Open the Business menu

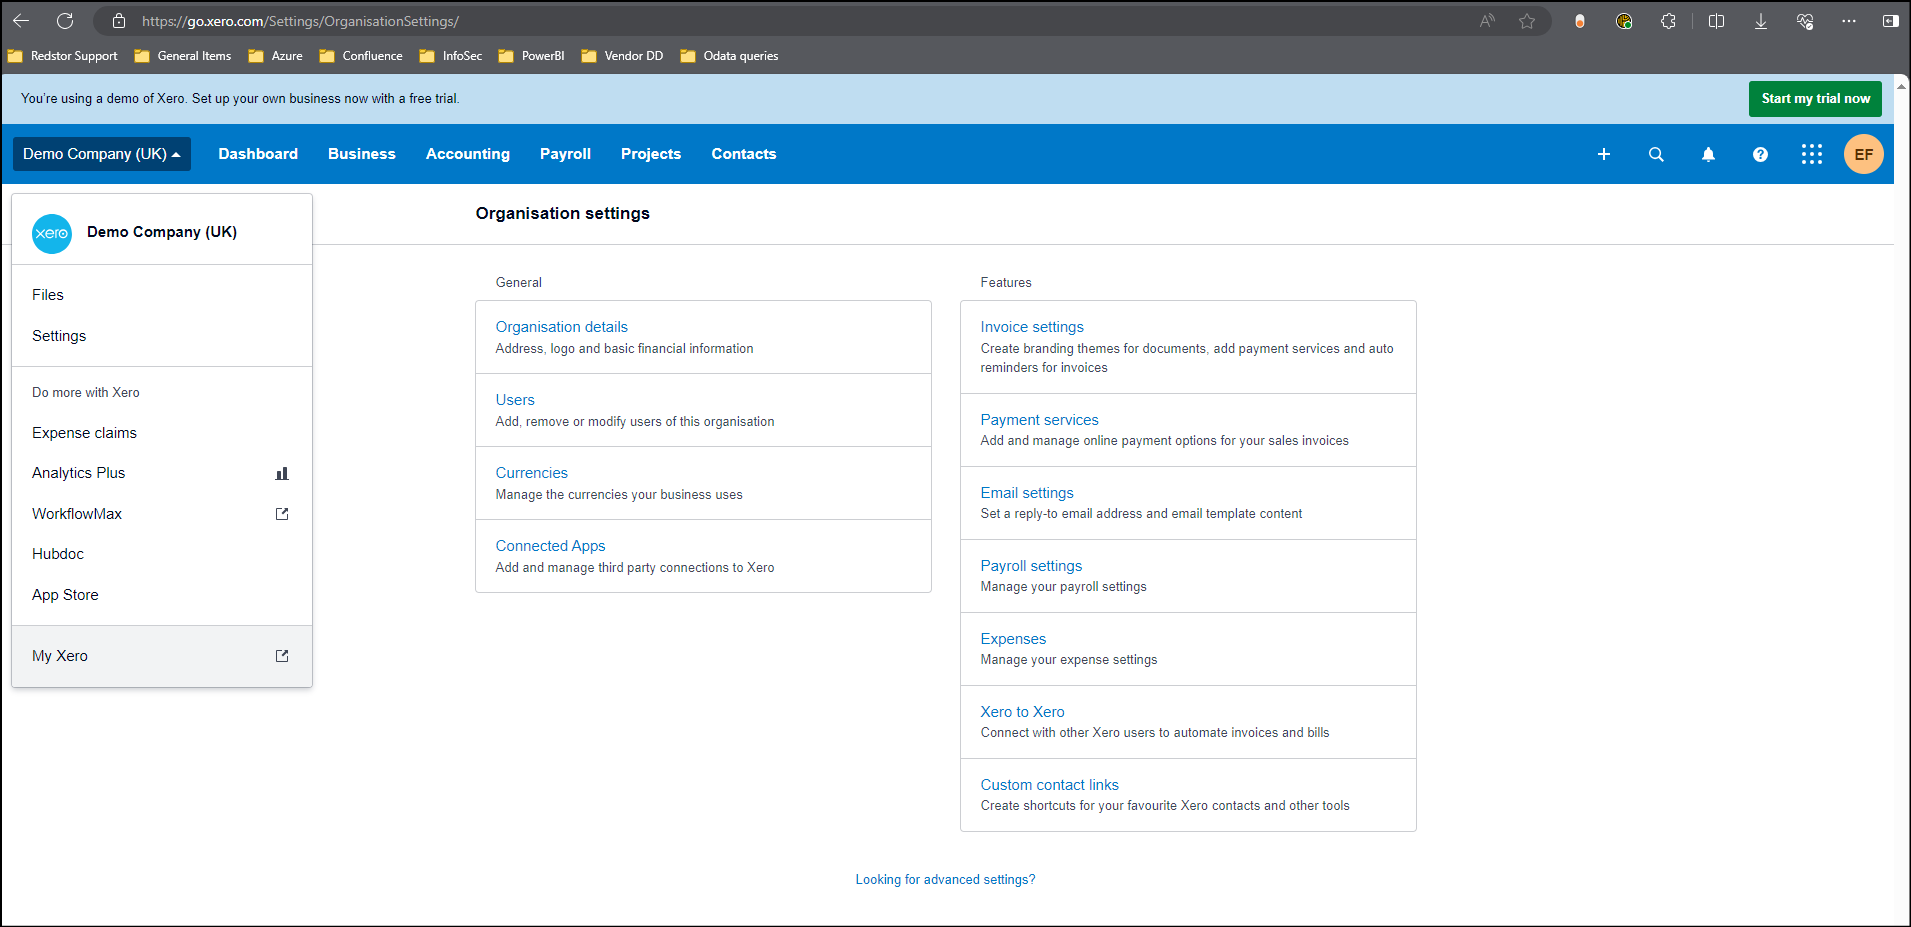pyautogui.click(x=362, y=154)
